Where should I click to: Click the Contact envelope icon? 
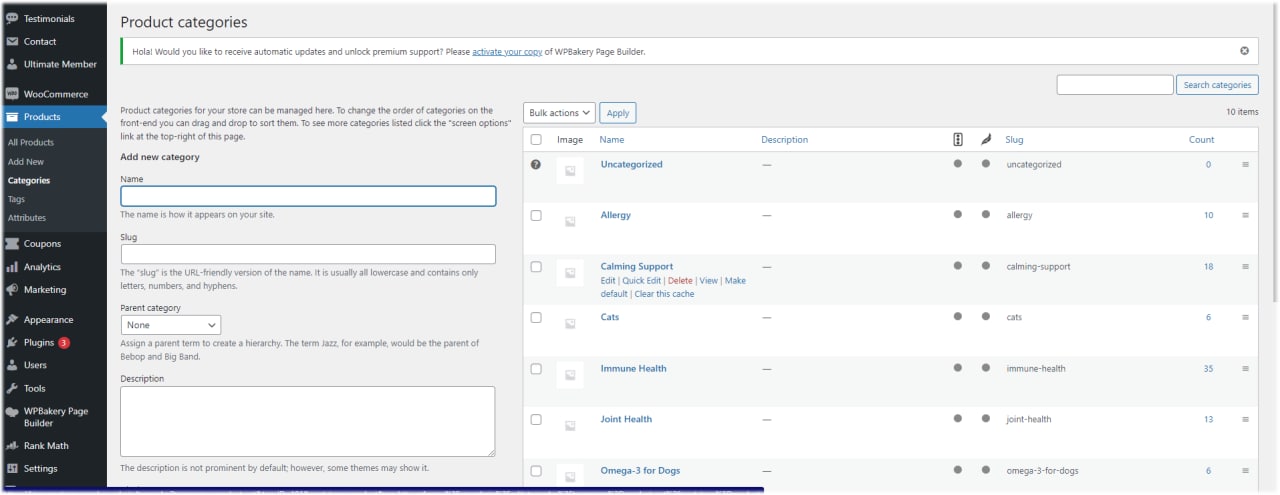pyautogui.click(x=12, y=41)
